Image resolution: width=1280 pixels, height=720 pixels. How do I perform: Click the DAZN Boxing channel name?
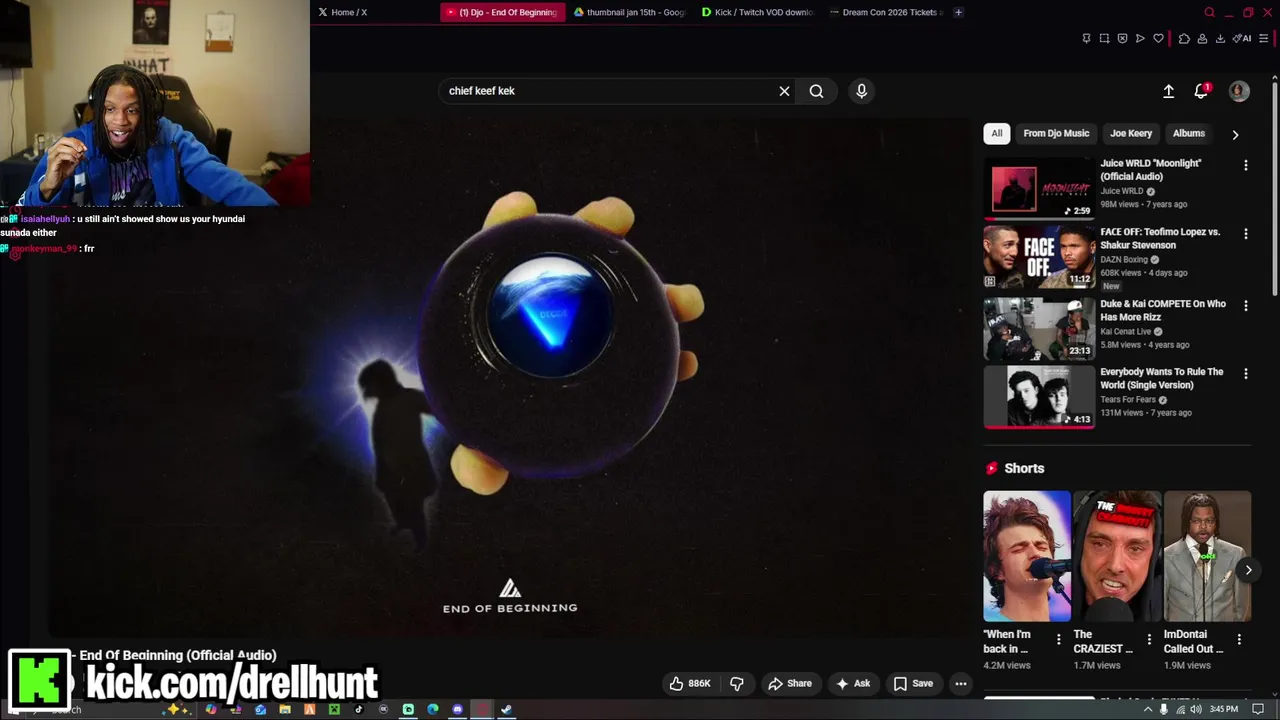click(x=1125, y=259)
